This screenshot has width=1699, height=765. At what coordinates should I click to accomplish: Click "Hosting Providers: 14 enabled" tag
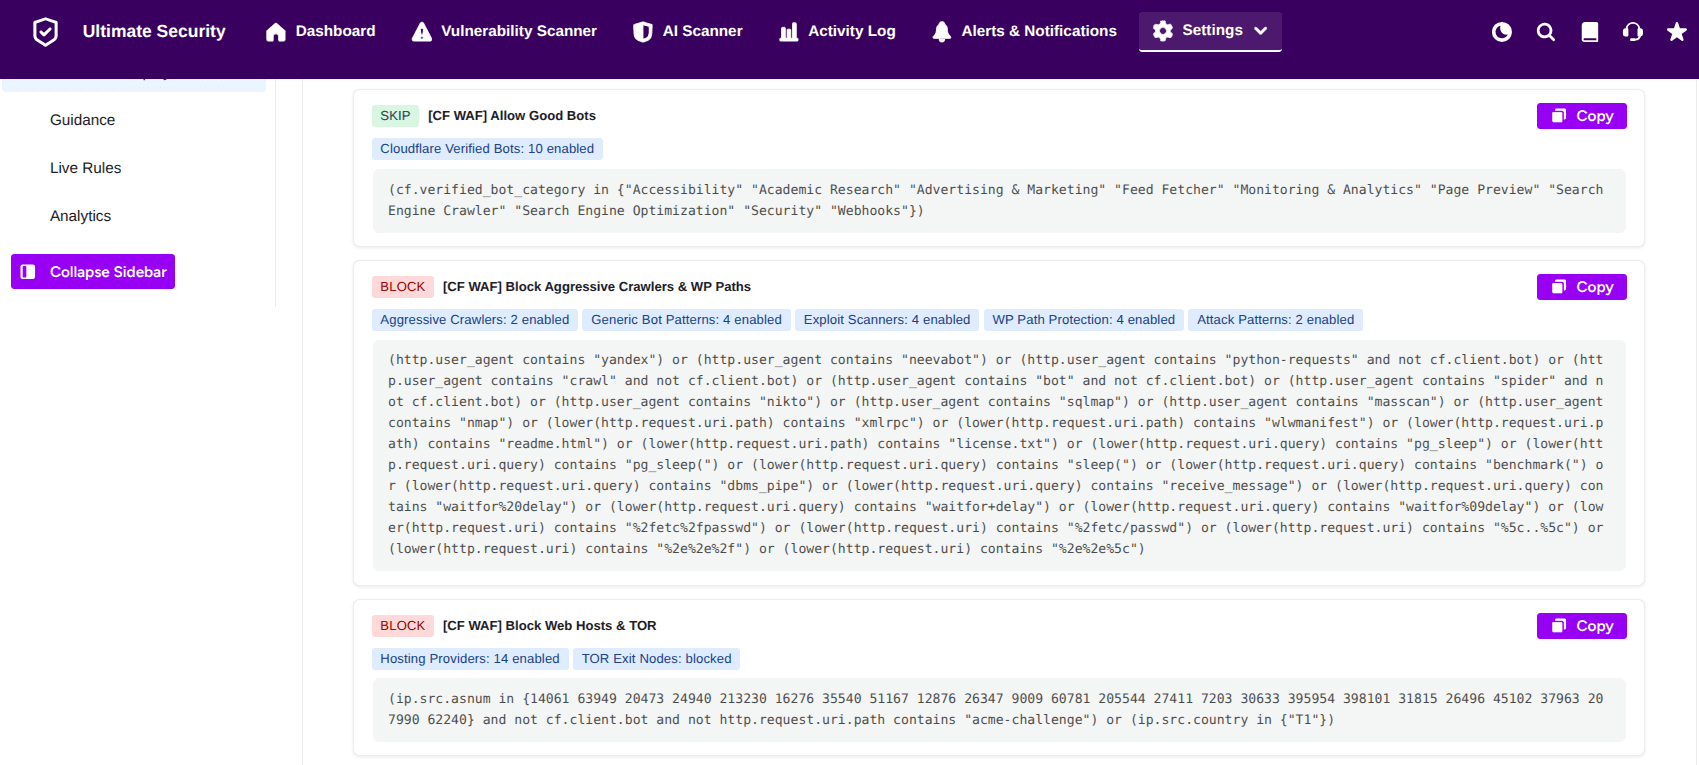pyautogui.click(x=470, y=659)
